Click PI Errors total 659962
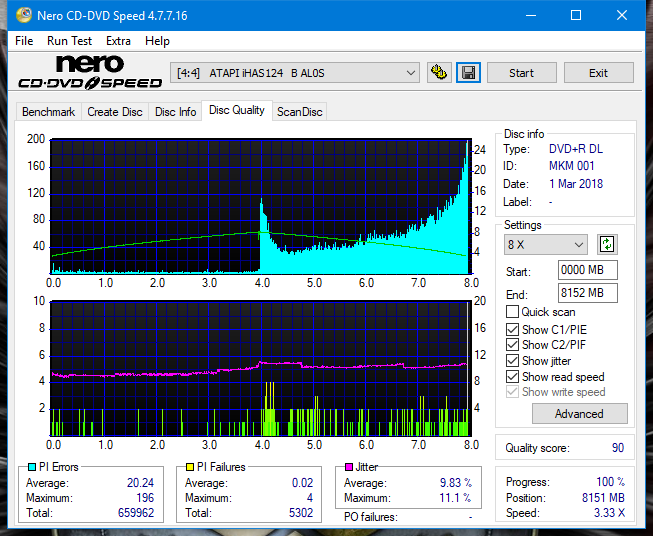 (x=136, y=512)
